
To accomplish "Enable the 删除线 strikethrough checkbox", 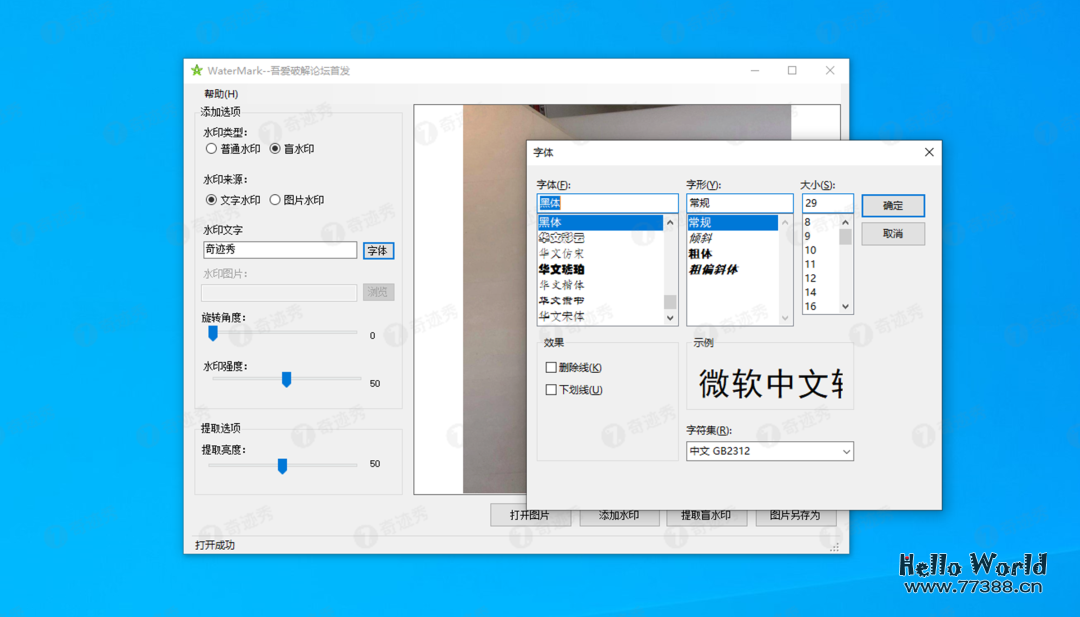I will click(x=550, y=367).
